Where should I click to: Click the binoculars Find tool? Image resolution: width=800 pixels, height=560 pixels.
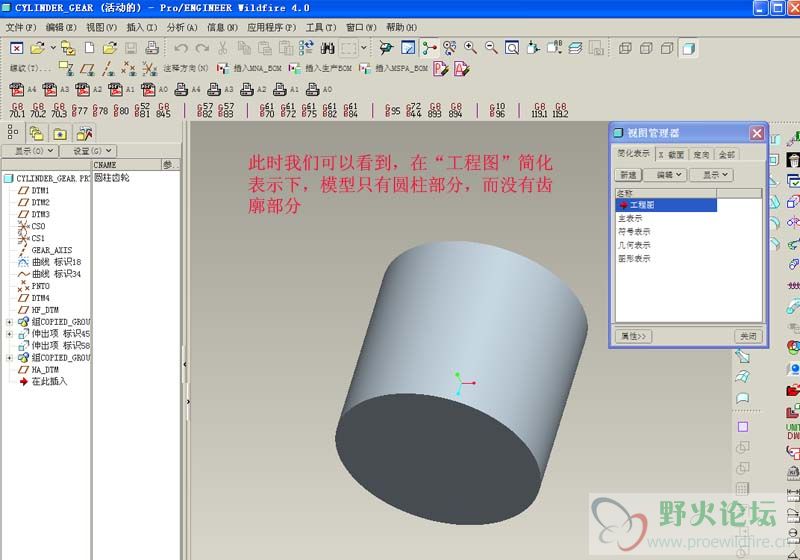point(327,48)
